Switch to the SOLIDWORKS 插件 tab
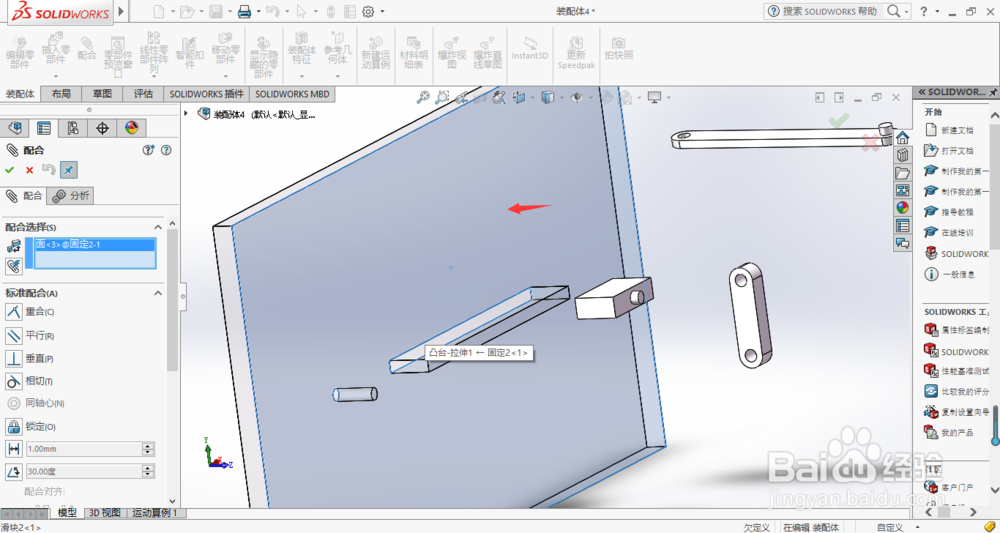 [x=207, y=94]
